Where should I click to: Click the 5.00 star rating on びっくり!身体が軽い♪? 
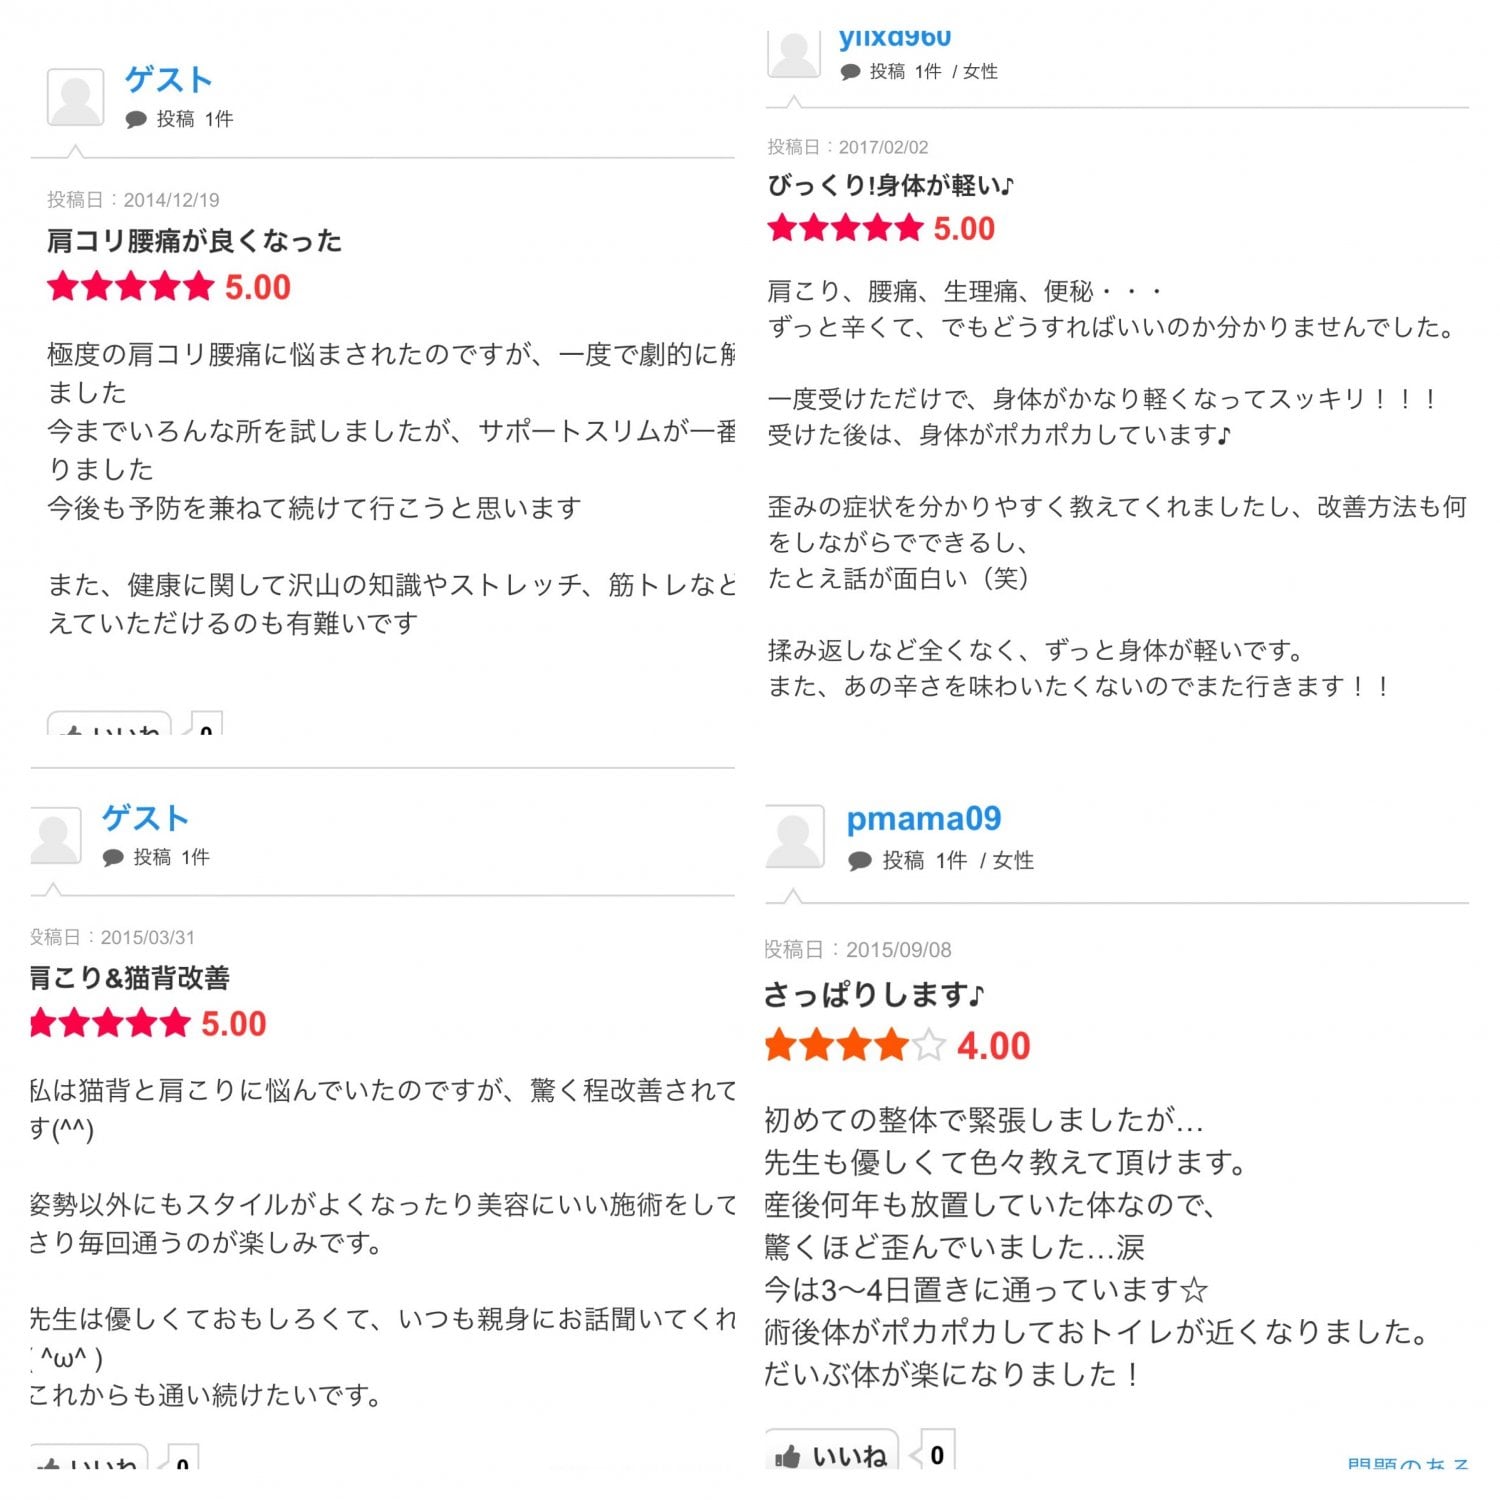coord(845,228)
